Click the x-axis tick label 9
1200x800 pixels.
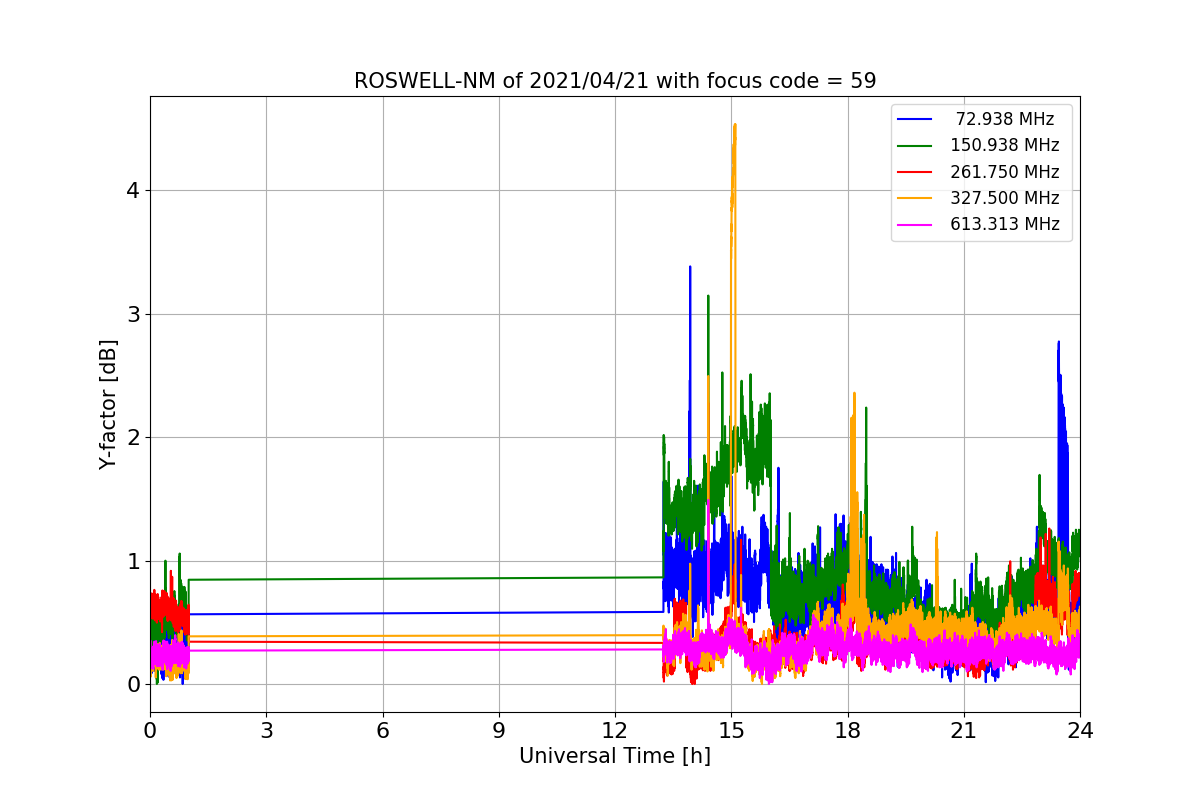(499, 731)
